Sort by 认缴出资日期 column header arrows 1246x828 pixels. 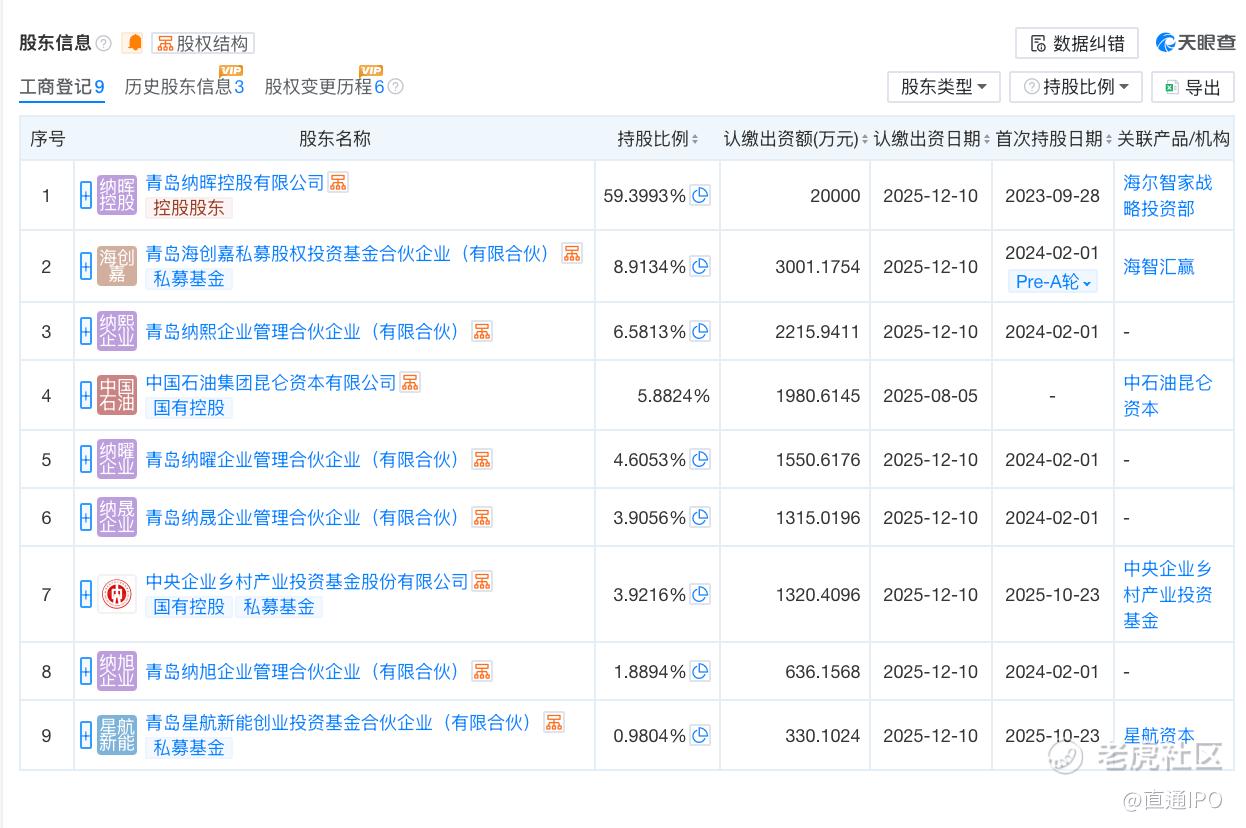tap(986, 139)
